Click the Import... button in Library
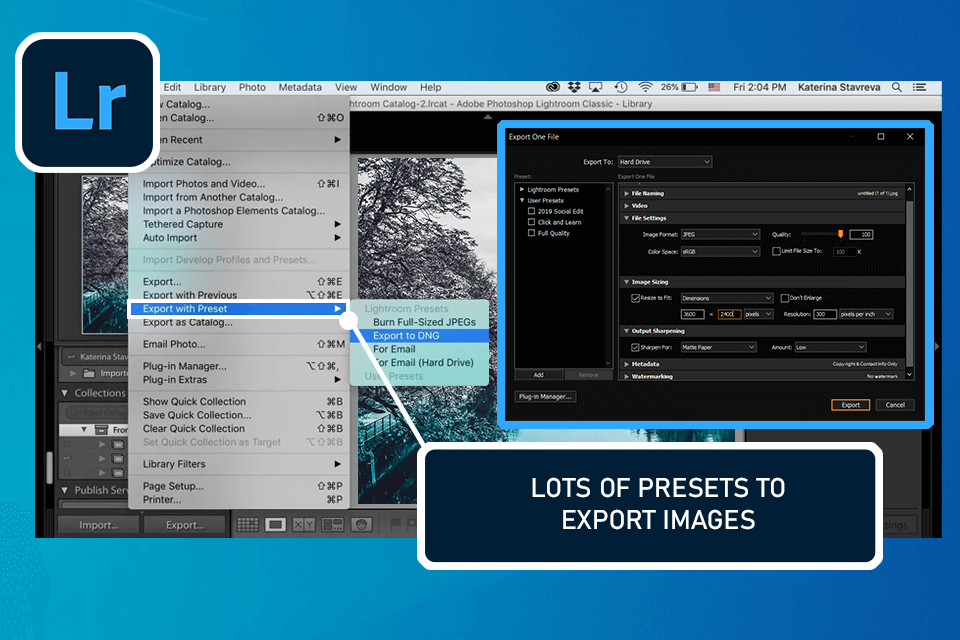The height and width of the screenshot is (640, 960). (x=99, y=525)
